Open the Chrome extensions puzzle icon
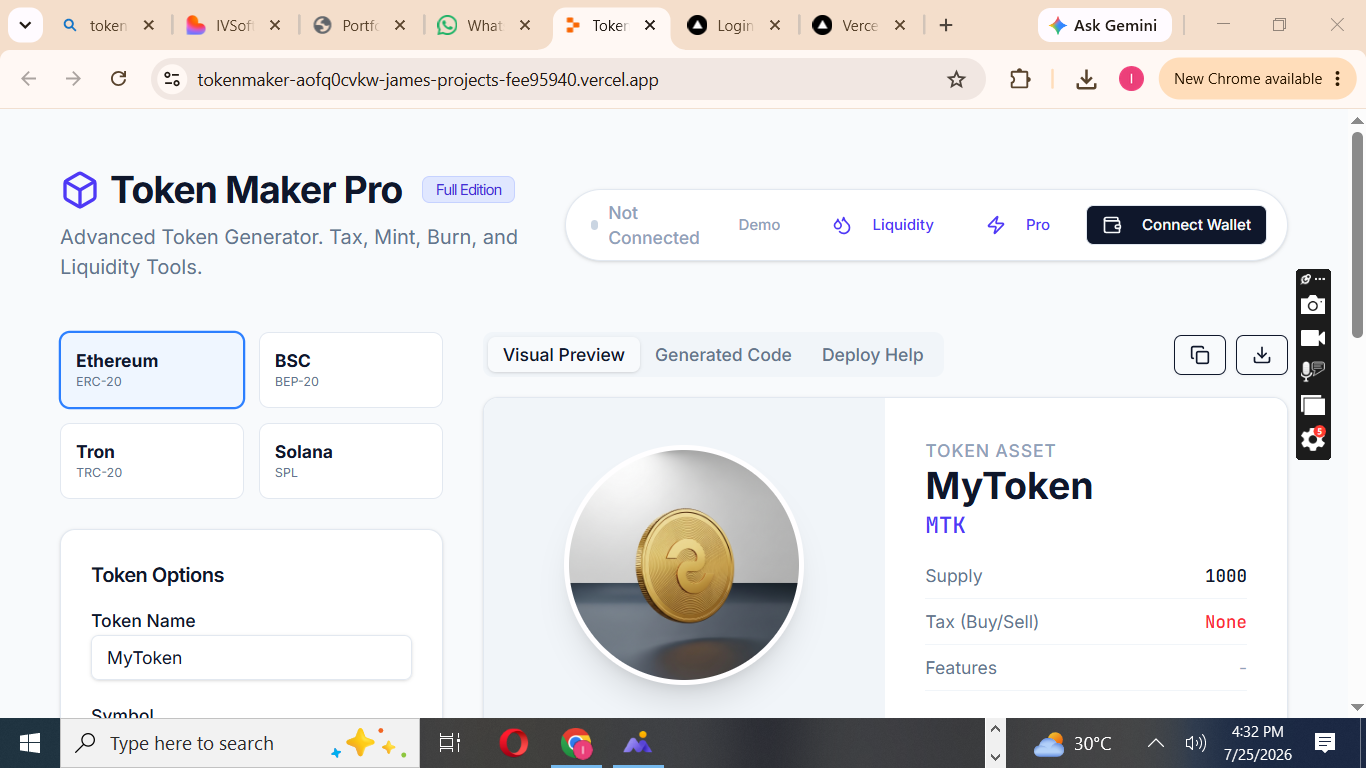The image size is (1366, 768). [1020, 79]
